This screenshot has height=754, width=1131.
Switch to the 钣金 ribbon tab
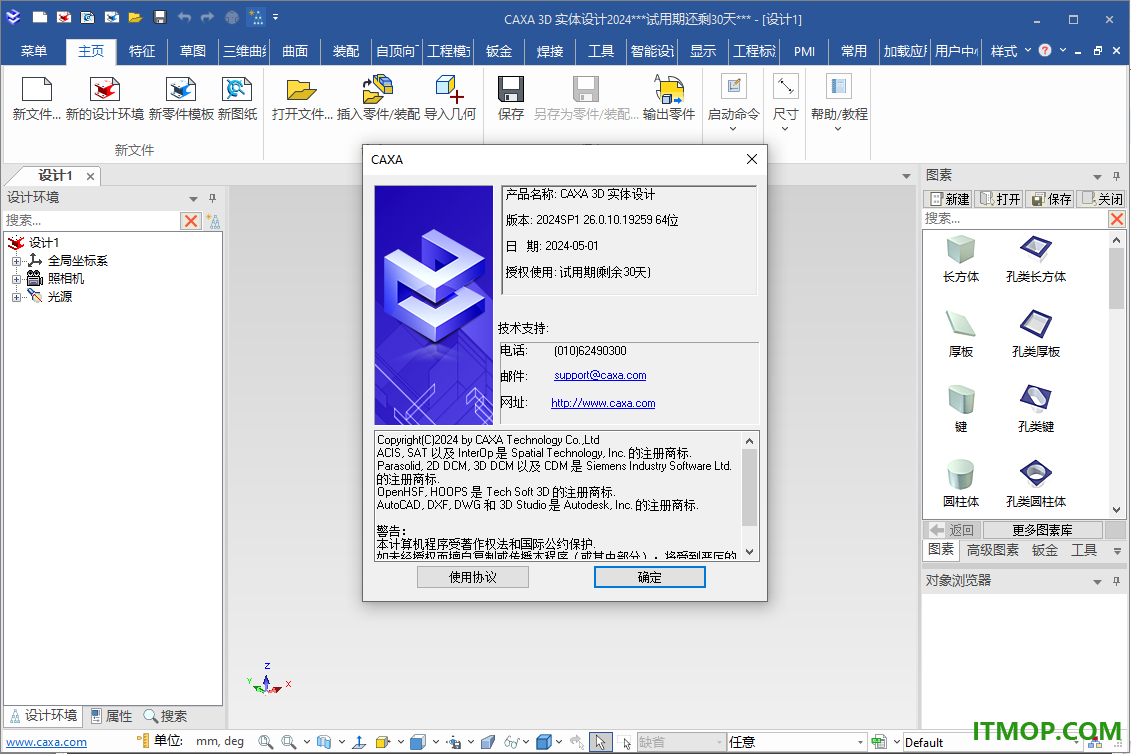click(x=498, y=51)
